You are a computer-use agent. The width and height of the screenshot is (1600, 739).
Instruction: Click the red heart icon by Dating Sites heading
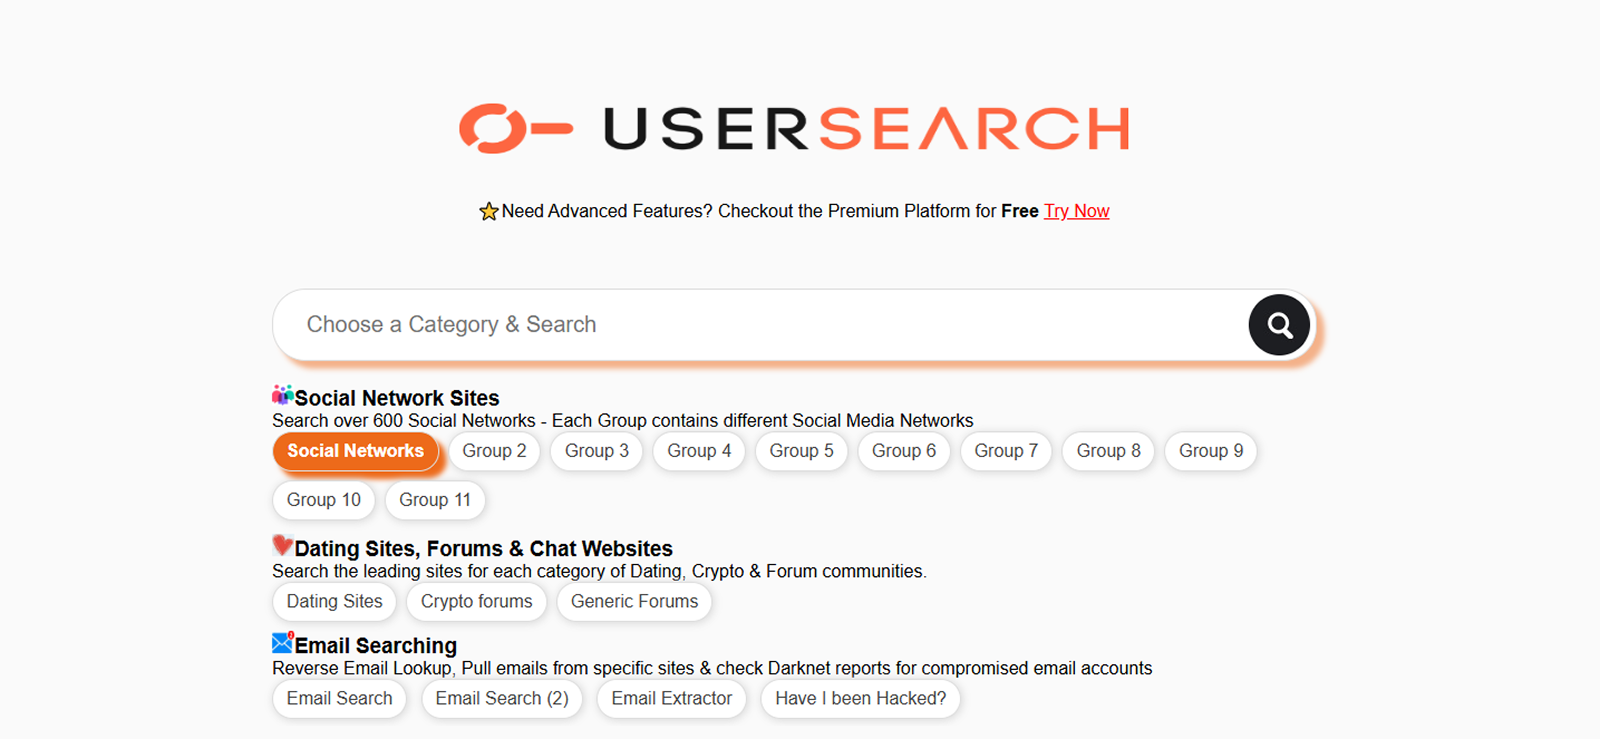click(x=282, y=545)
